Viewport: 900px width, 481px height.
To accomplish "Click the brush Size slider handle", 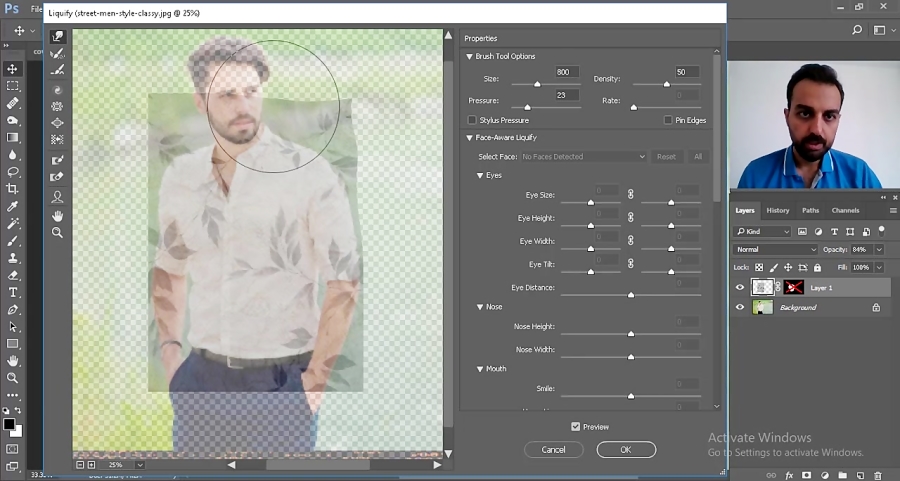I will 537,84.
